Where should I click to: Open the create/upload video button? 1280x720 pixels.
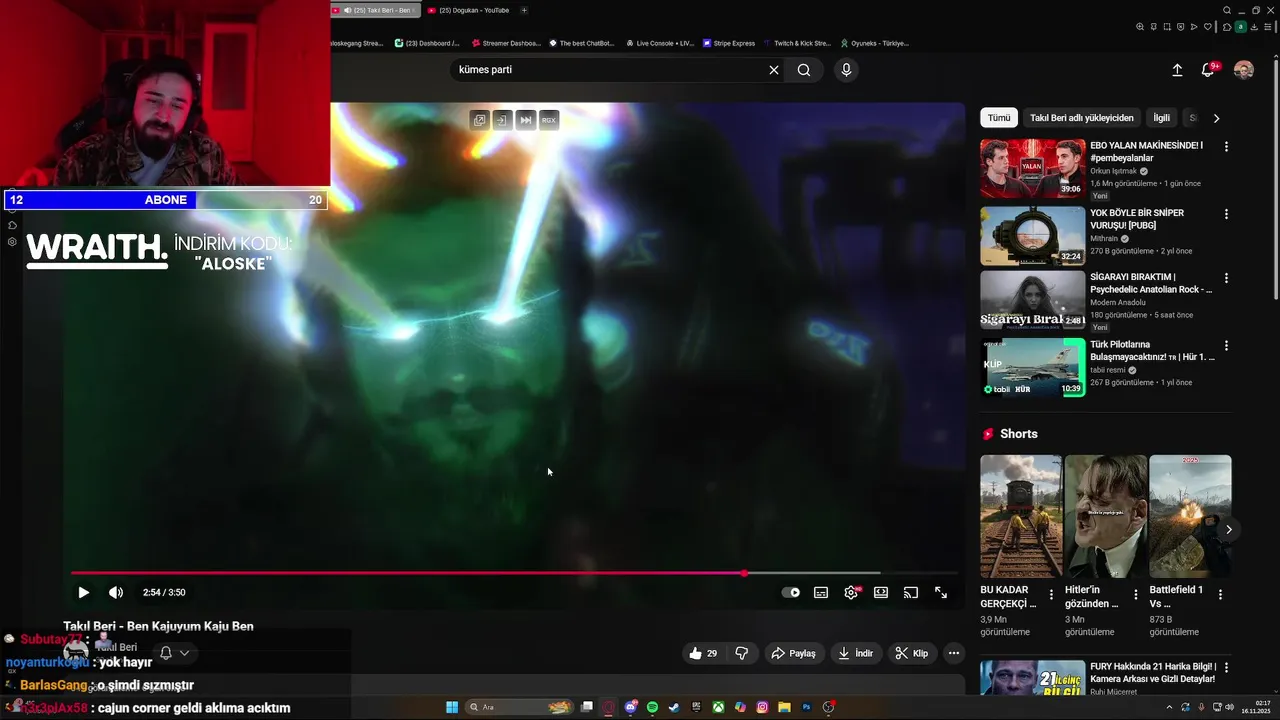coord(1177,70)
